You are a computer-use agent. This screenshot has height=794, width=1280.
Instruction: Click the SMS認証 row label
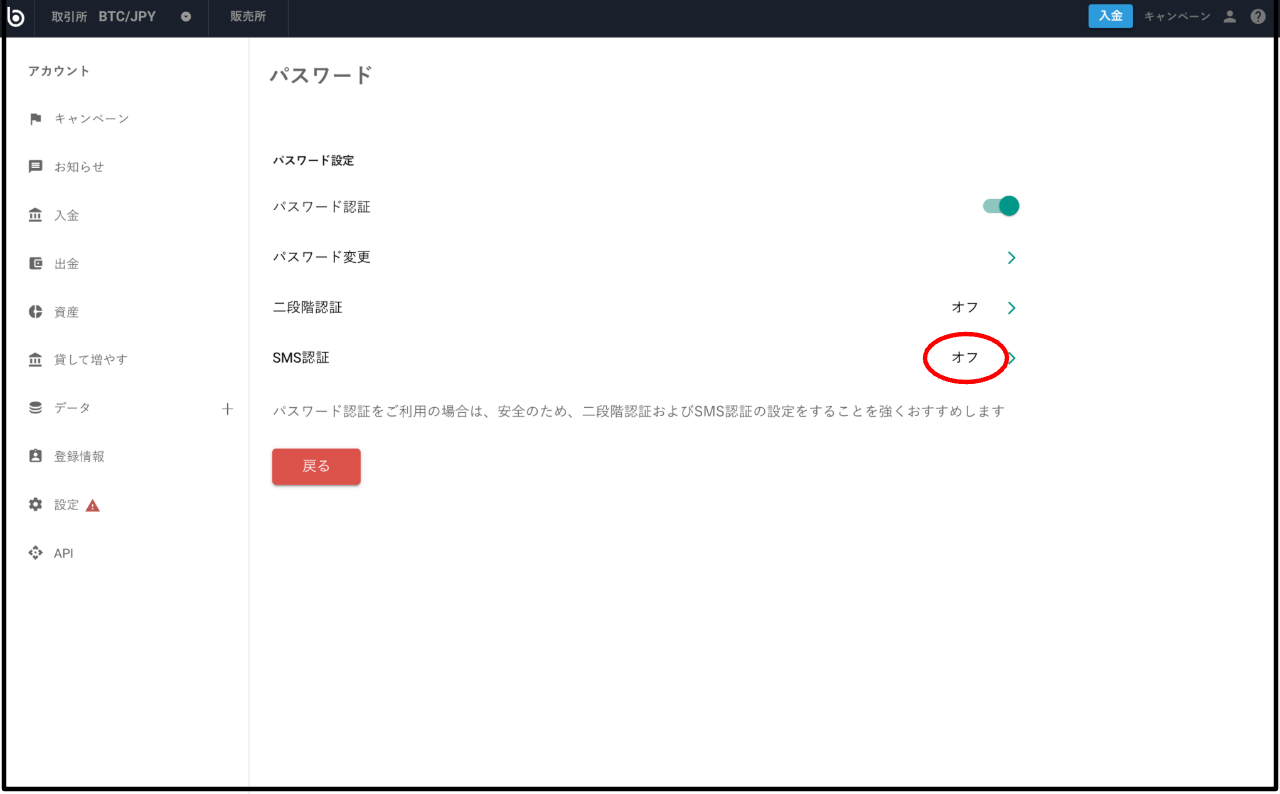(301, 358)
